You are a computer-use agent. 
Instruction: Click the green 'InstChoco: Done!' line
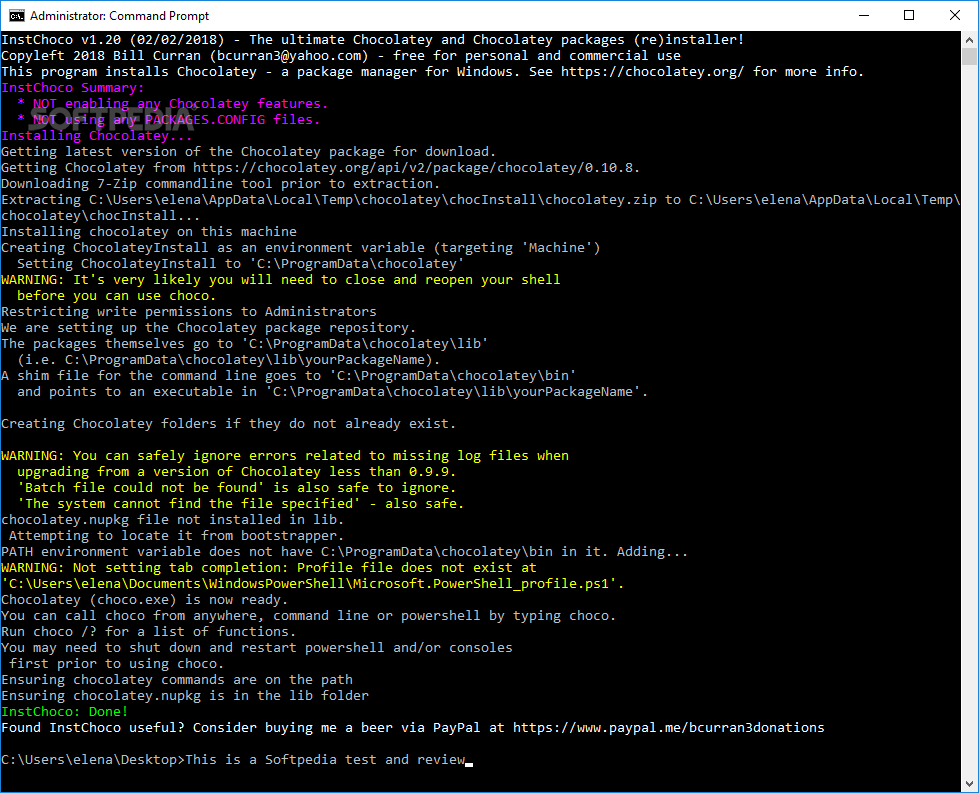[64, 712]
